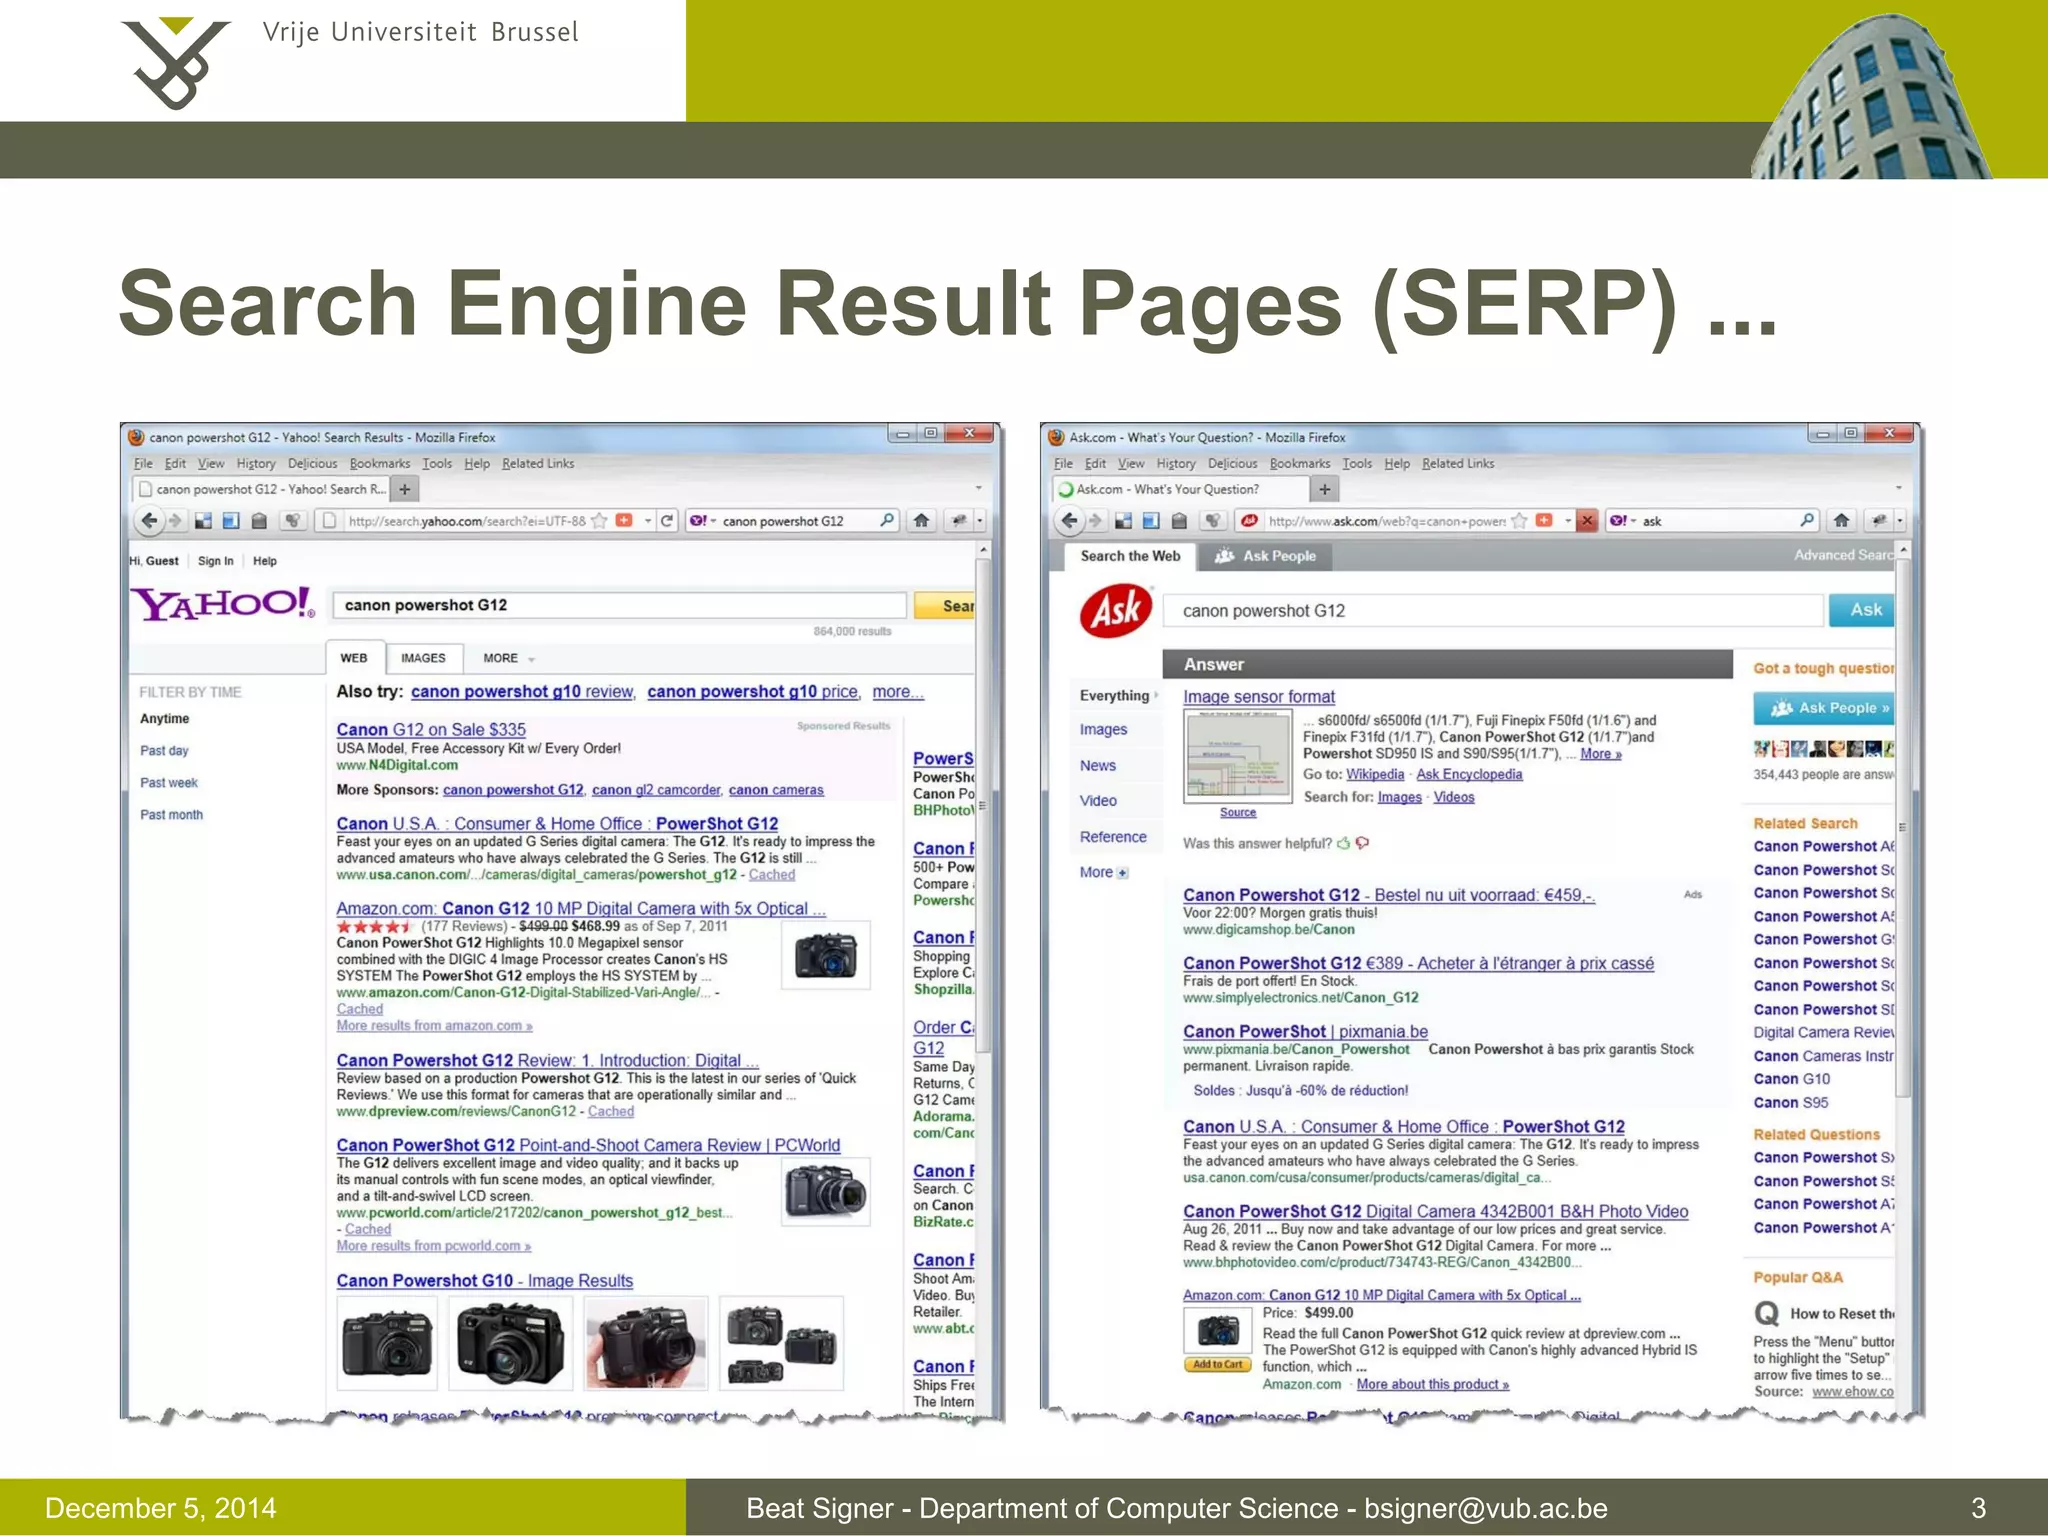Click the Forward arrow in the Yahoo window

coord(175,520)
